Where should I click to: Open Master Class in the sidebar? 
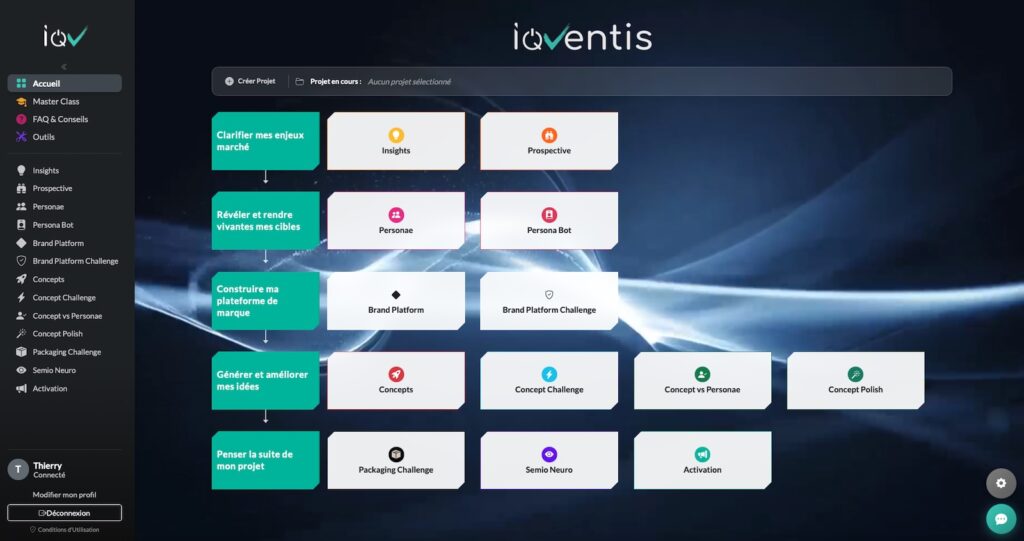pyautogui.click(x=56, y=101)
